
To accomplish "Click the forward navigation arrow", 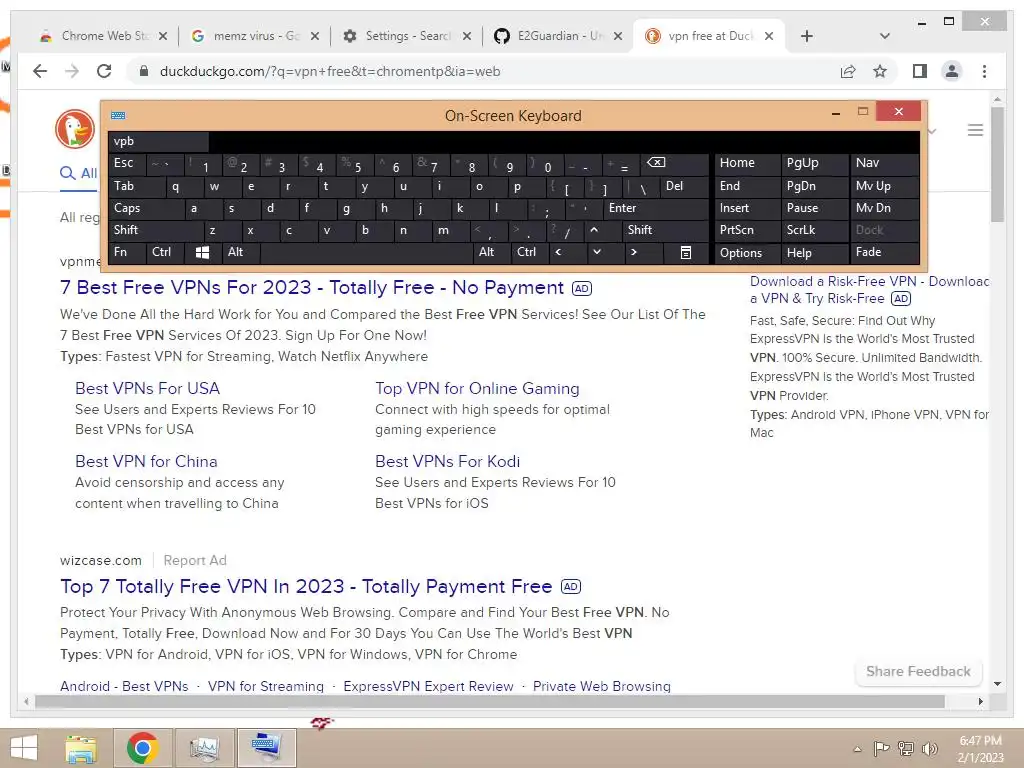I will point(72,71).
